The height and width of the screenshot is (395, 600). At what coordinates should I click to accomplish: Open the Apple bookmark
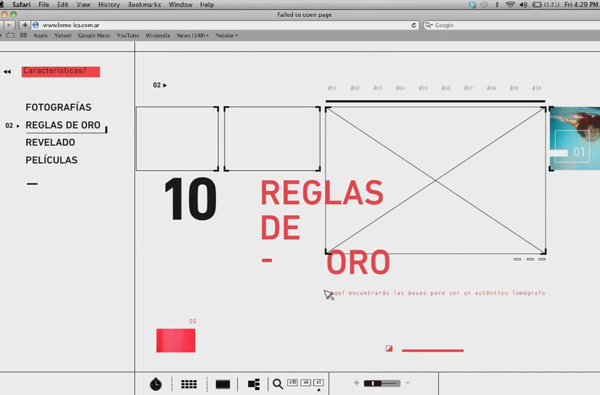point(41,35)
